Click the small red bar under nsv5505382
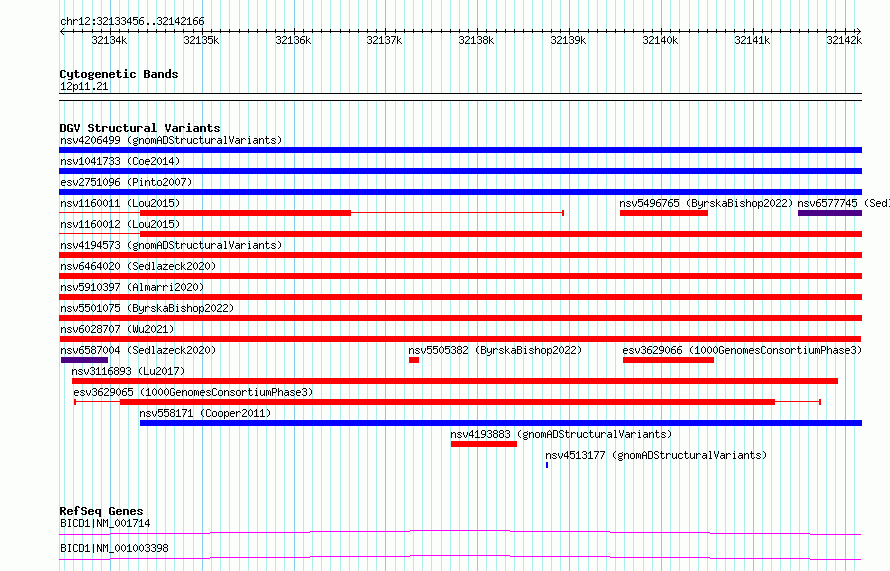The image size is (890, 571). [x=414, y=360]
